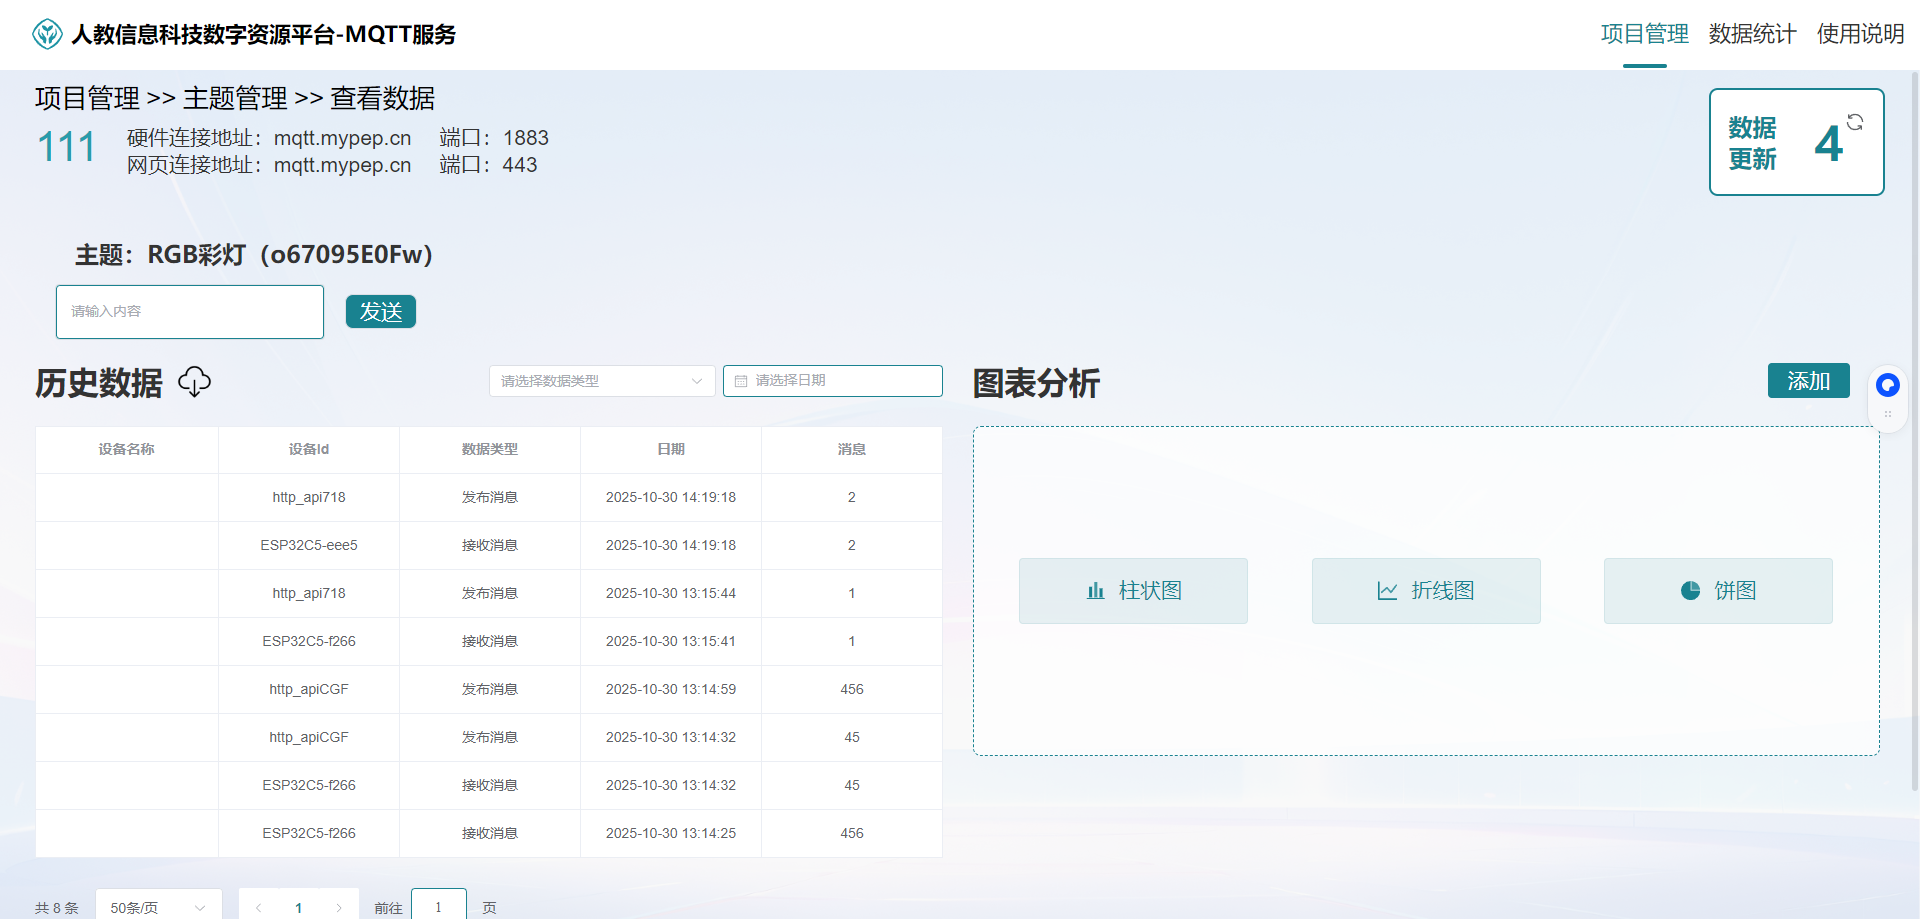Open the 50条/页 page size dropdown

point(157,907)
